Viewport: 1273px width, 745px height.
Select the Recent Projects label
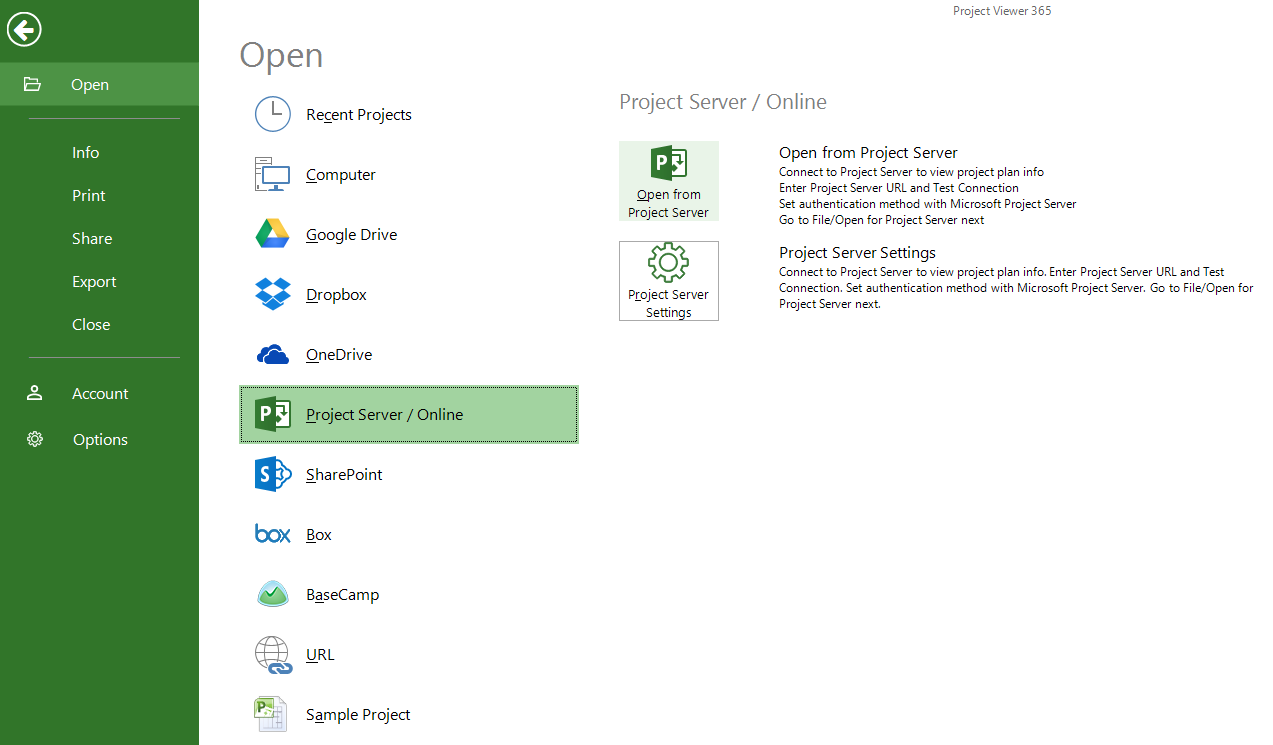point(359,114)
